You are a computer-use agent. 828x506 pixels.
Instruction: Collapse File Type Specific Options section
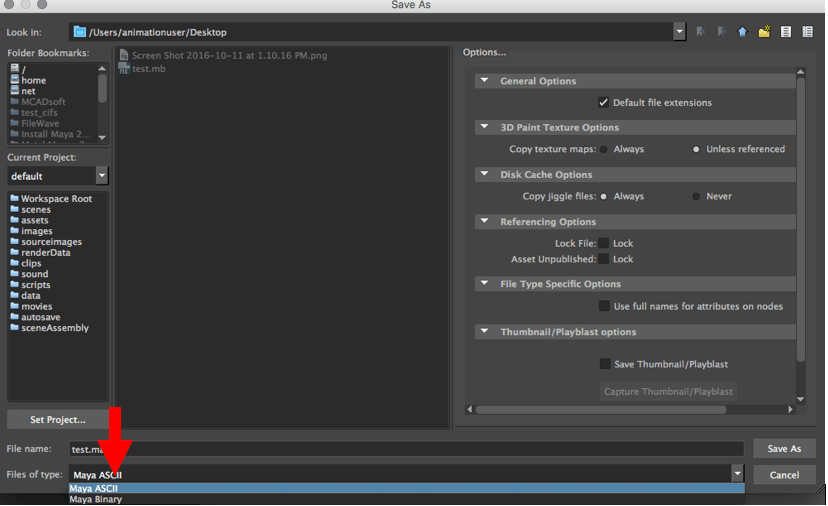pyautogui.click(x=484, y=283)
